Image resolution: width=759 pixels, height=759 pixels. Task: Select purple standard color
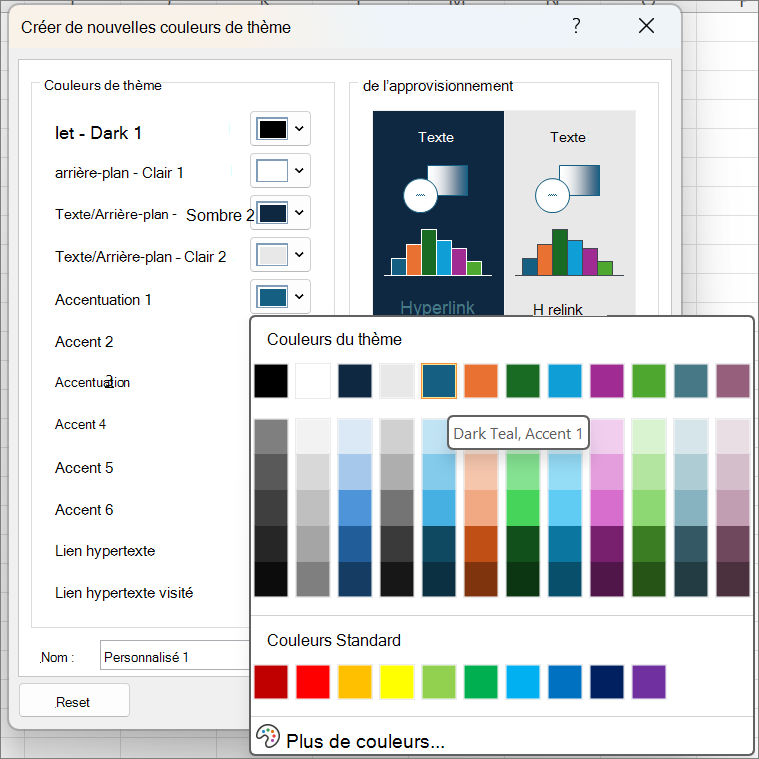click(649, 682)
